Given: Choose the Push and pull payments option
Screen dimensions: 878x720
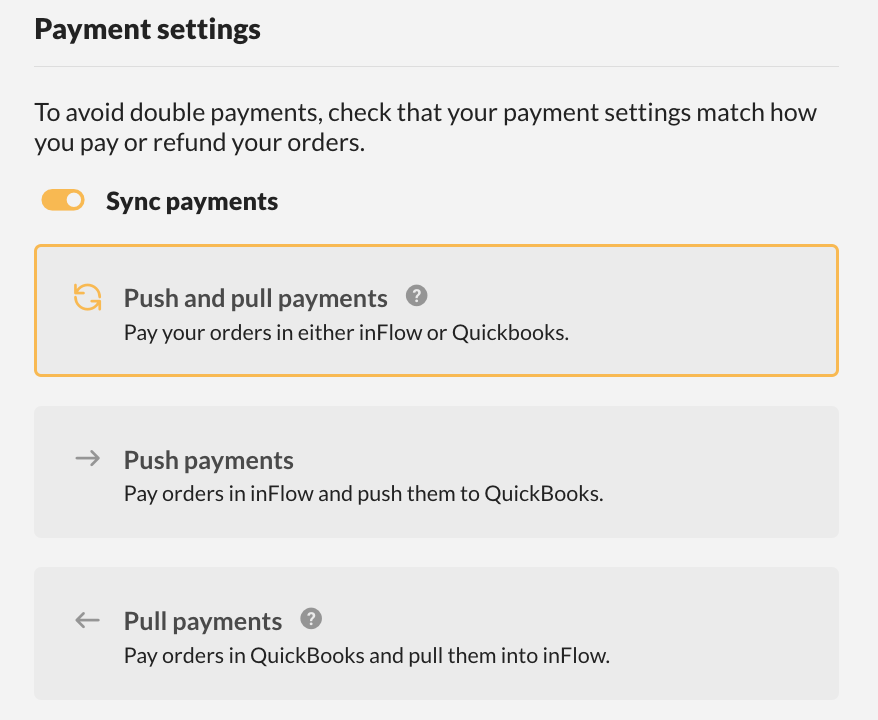Looking at the screenshot, I should (437, 310).
